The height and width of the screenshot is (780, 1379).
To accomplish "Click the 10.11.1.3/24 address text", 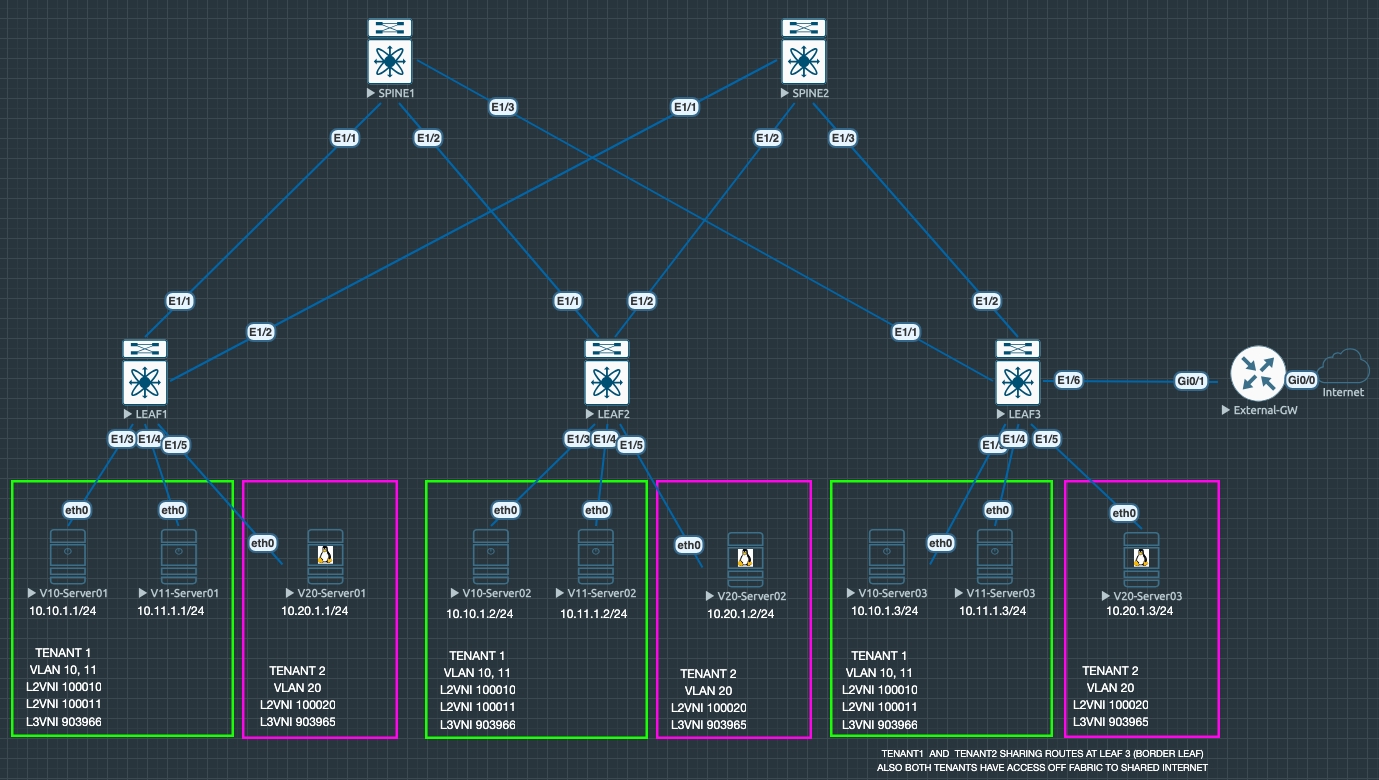I will (993, 610).
